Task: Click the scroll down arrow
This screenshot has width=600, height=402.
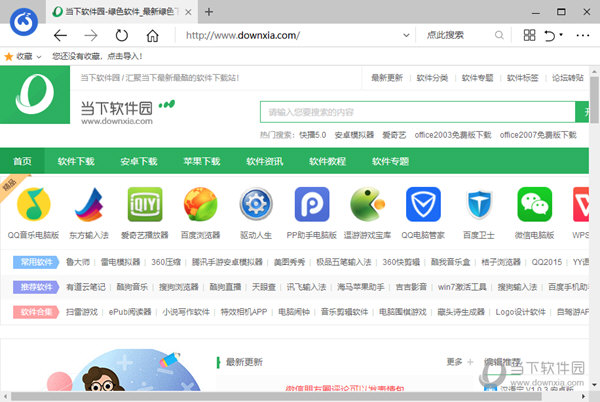Action: tap(594, 385)
